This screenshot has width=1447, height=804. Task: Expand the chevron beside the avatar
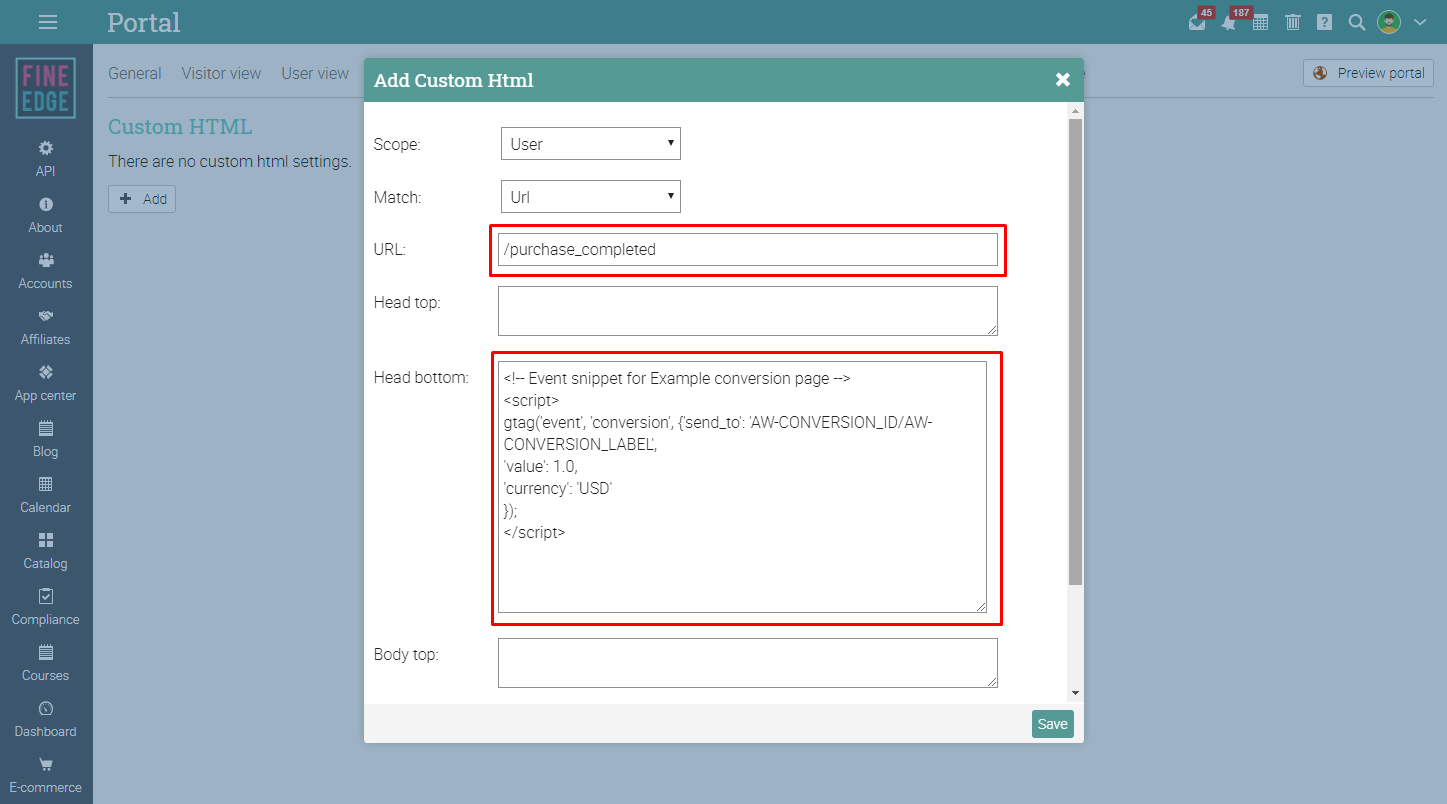1420,22
